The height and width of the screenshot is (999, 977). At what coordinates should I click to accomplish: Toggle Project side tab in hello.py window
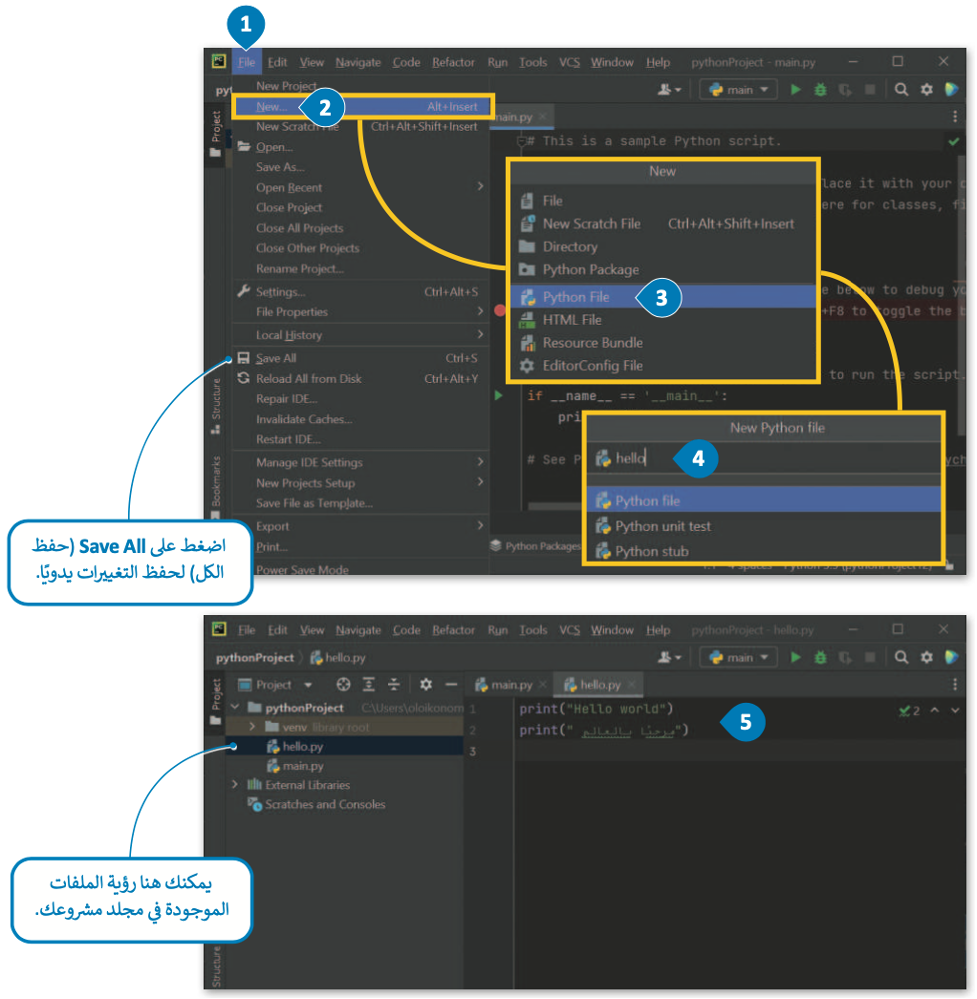(215, 700)
